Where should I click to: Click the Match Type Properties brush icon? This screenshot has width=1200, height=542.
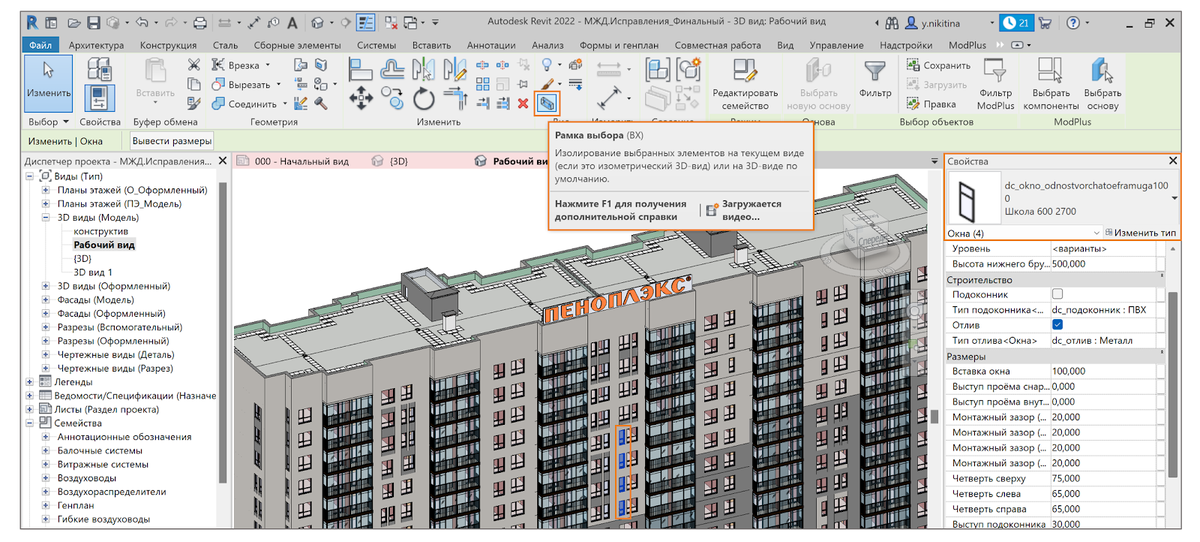(x=194, y=103)
